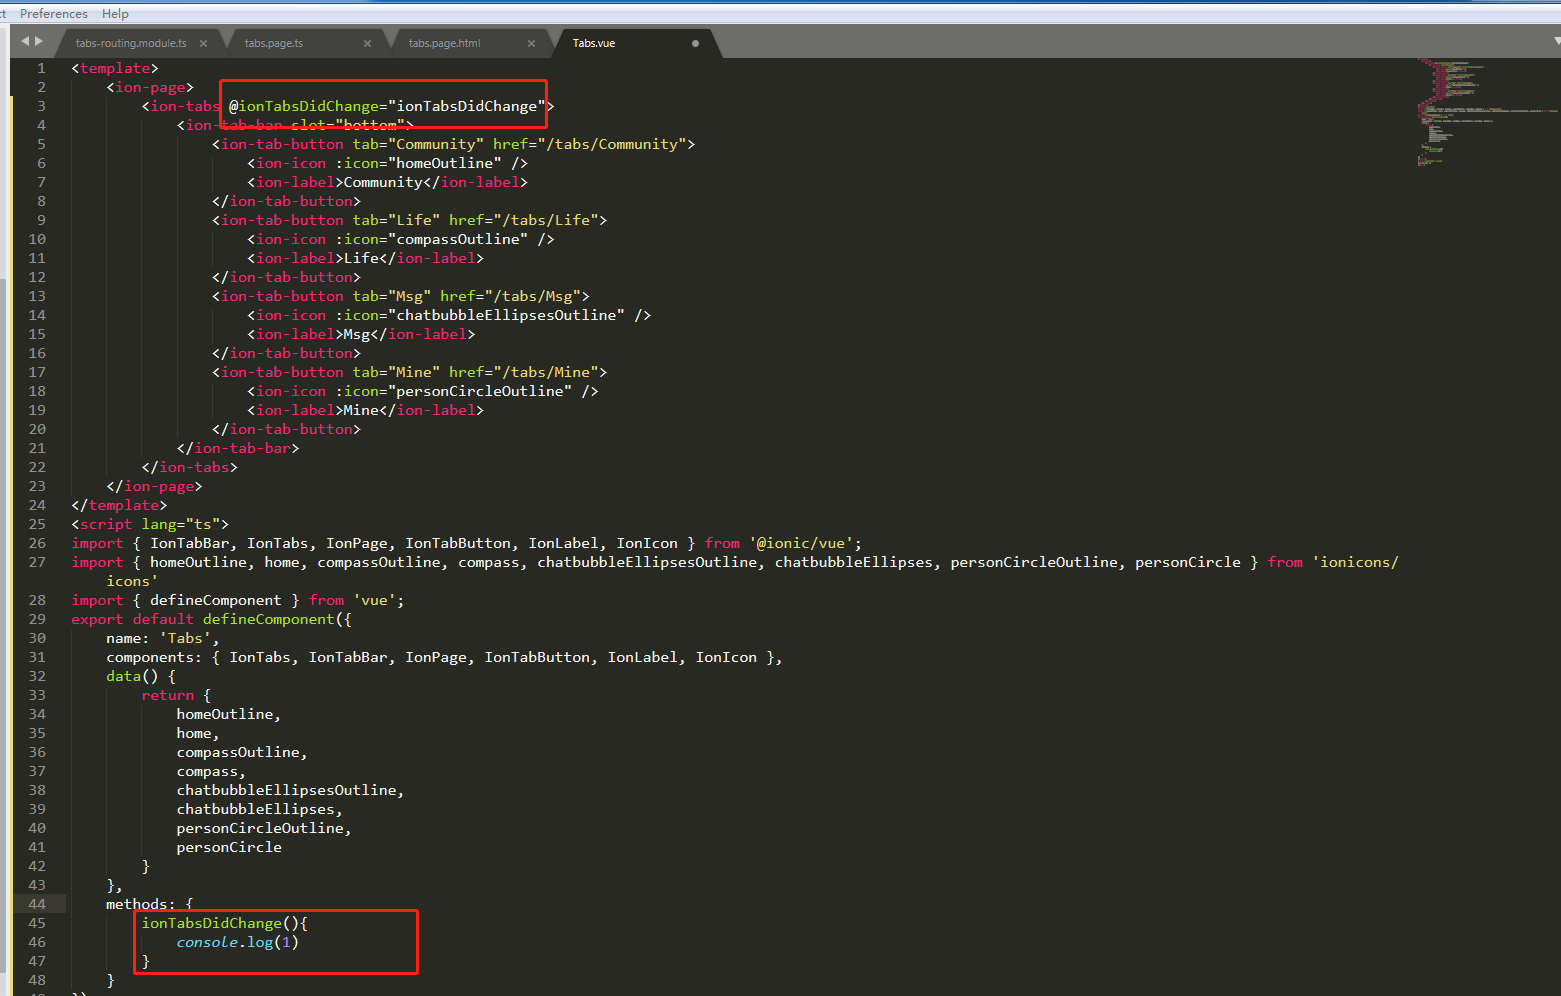Click the name 'Tabs' value on line 30

click(x=185, y=638)
